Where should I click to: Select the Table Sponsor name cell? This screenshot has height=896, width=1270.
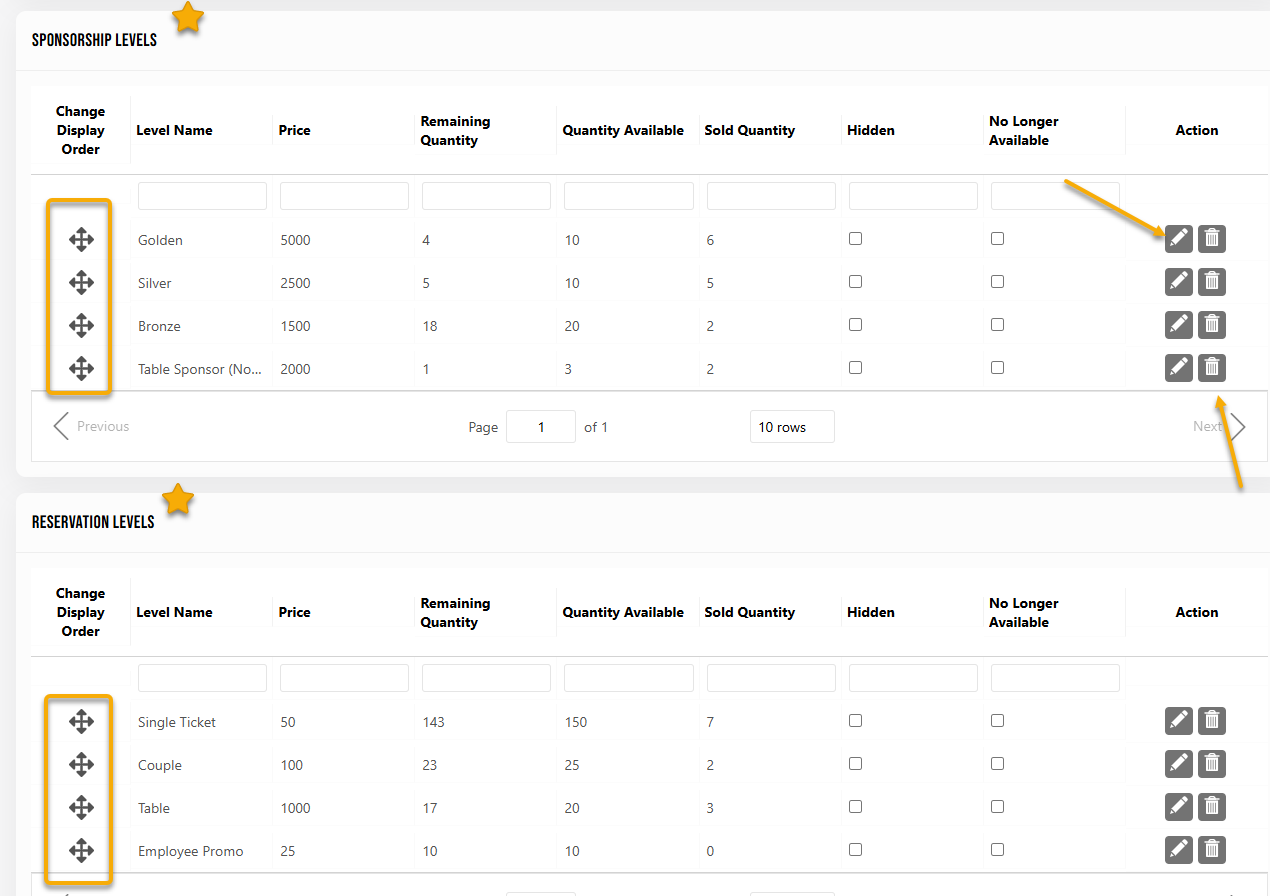(200, 369)
